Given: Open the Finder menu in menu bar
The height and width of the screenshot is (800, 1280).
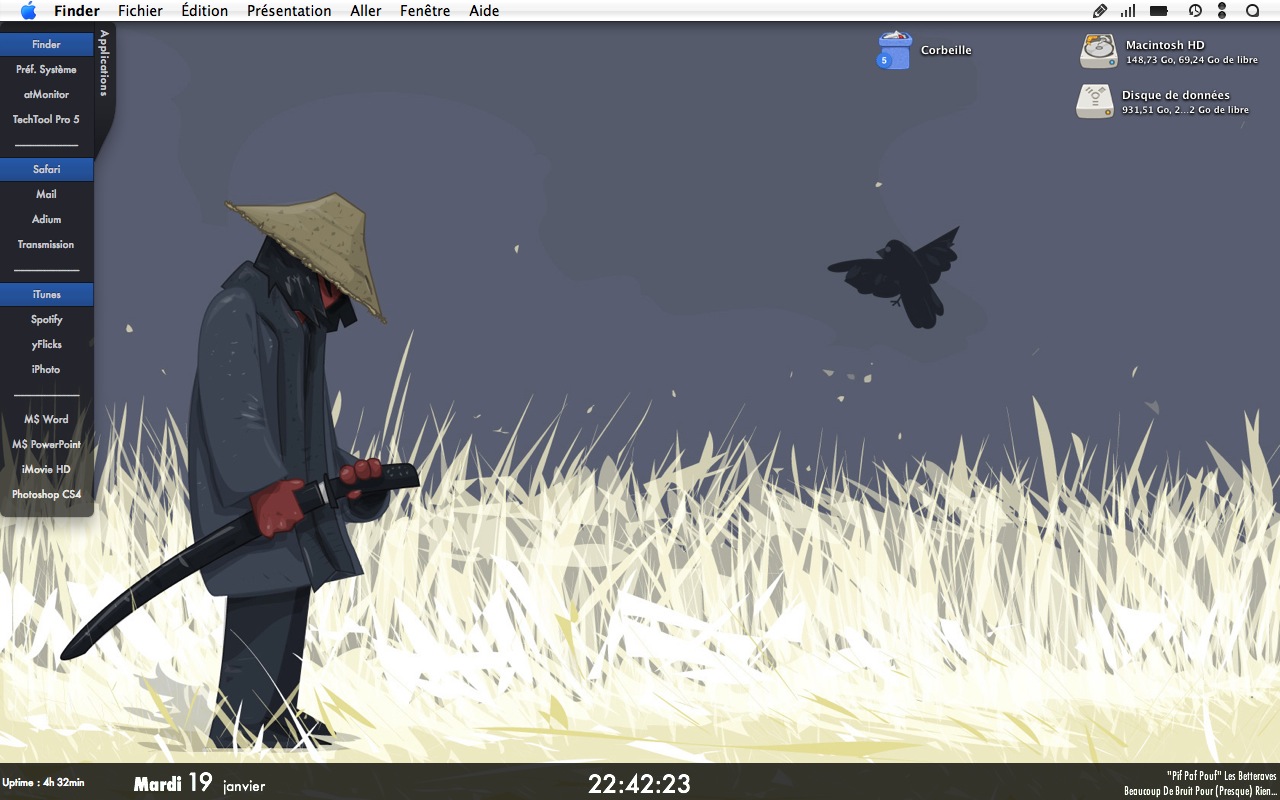Looking at the screenshot, I should 77,11.
